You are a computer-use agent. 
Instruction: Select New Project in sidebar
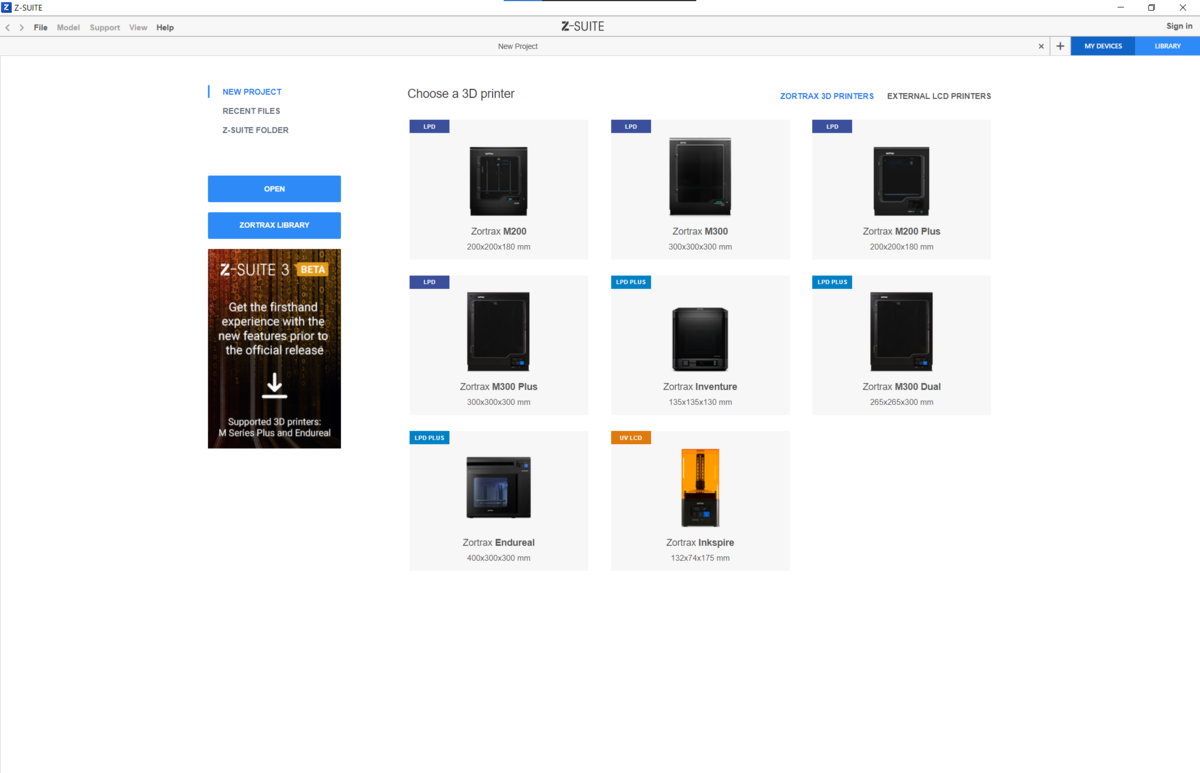252,92
